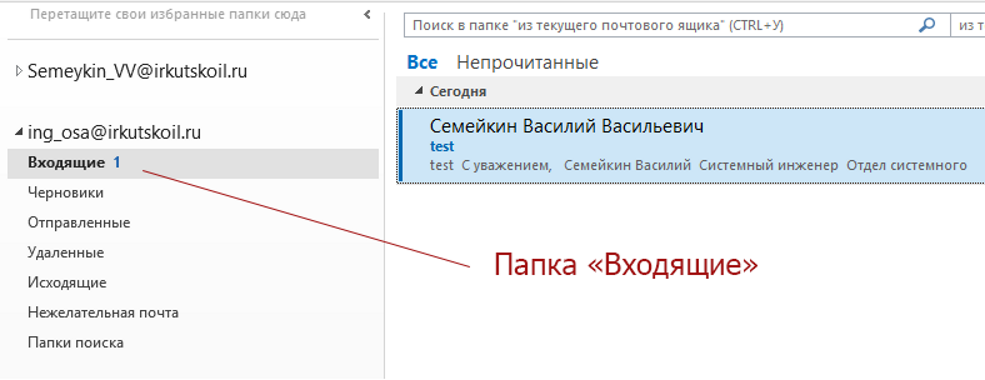
Task: Select the ing_osa@irkutskoil.ru account name
Action: coord(114,133)
